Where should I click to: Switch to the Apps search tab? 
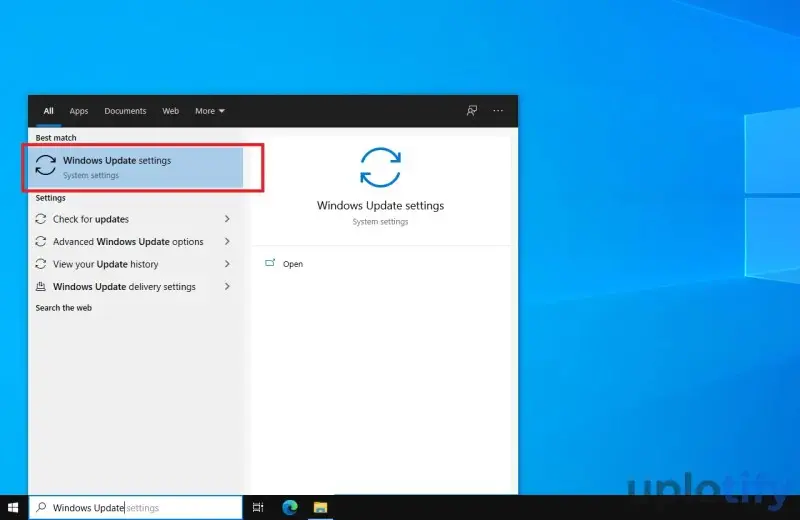tap(79, 111)
